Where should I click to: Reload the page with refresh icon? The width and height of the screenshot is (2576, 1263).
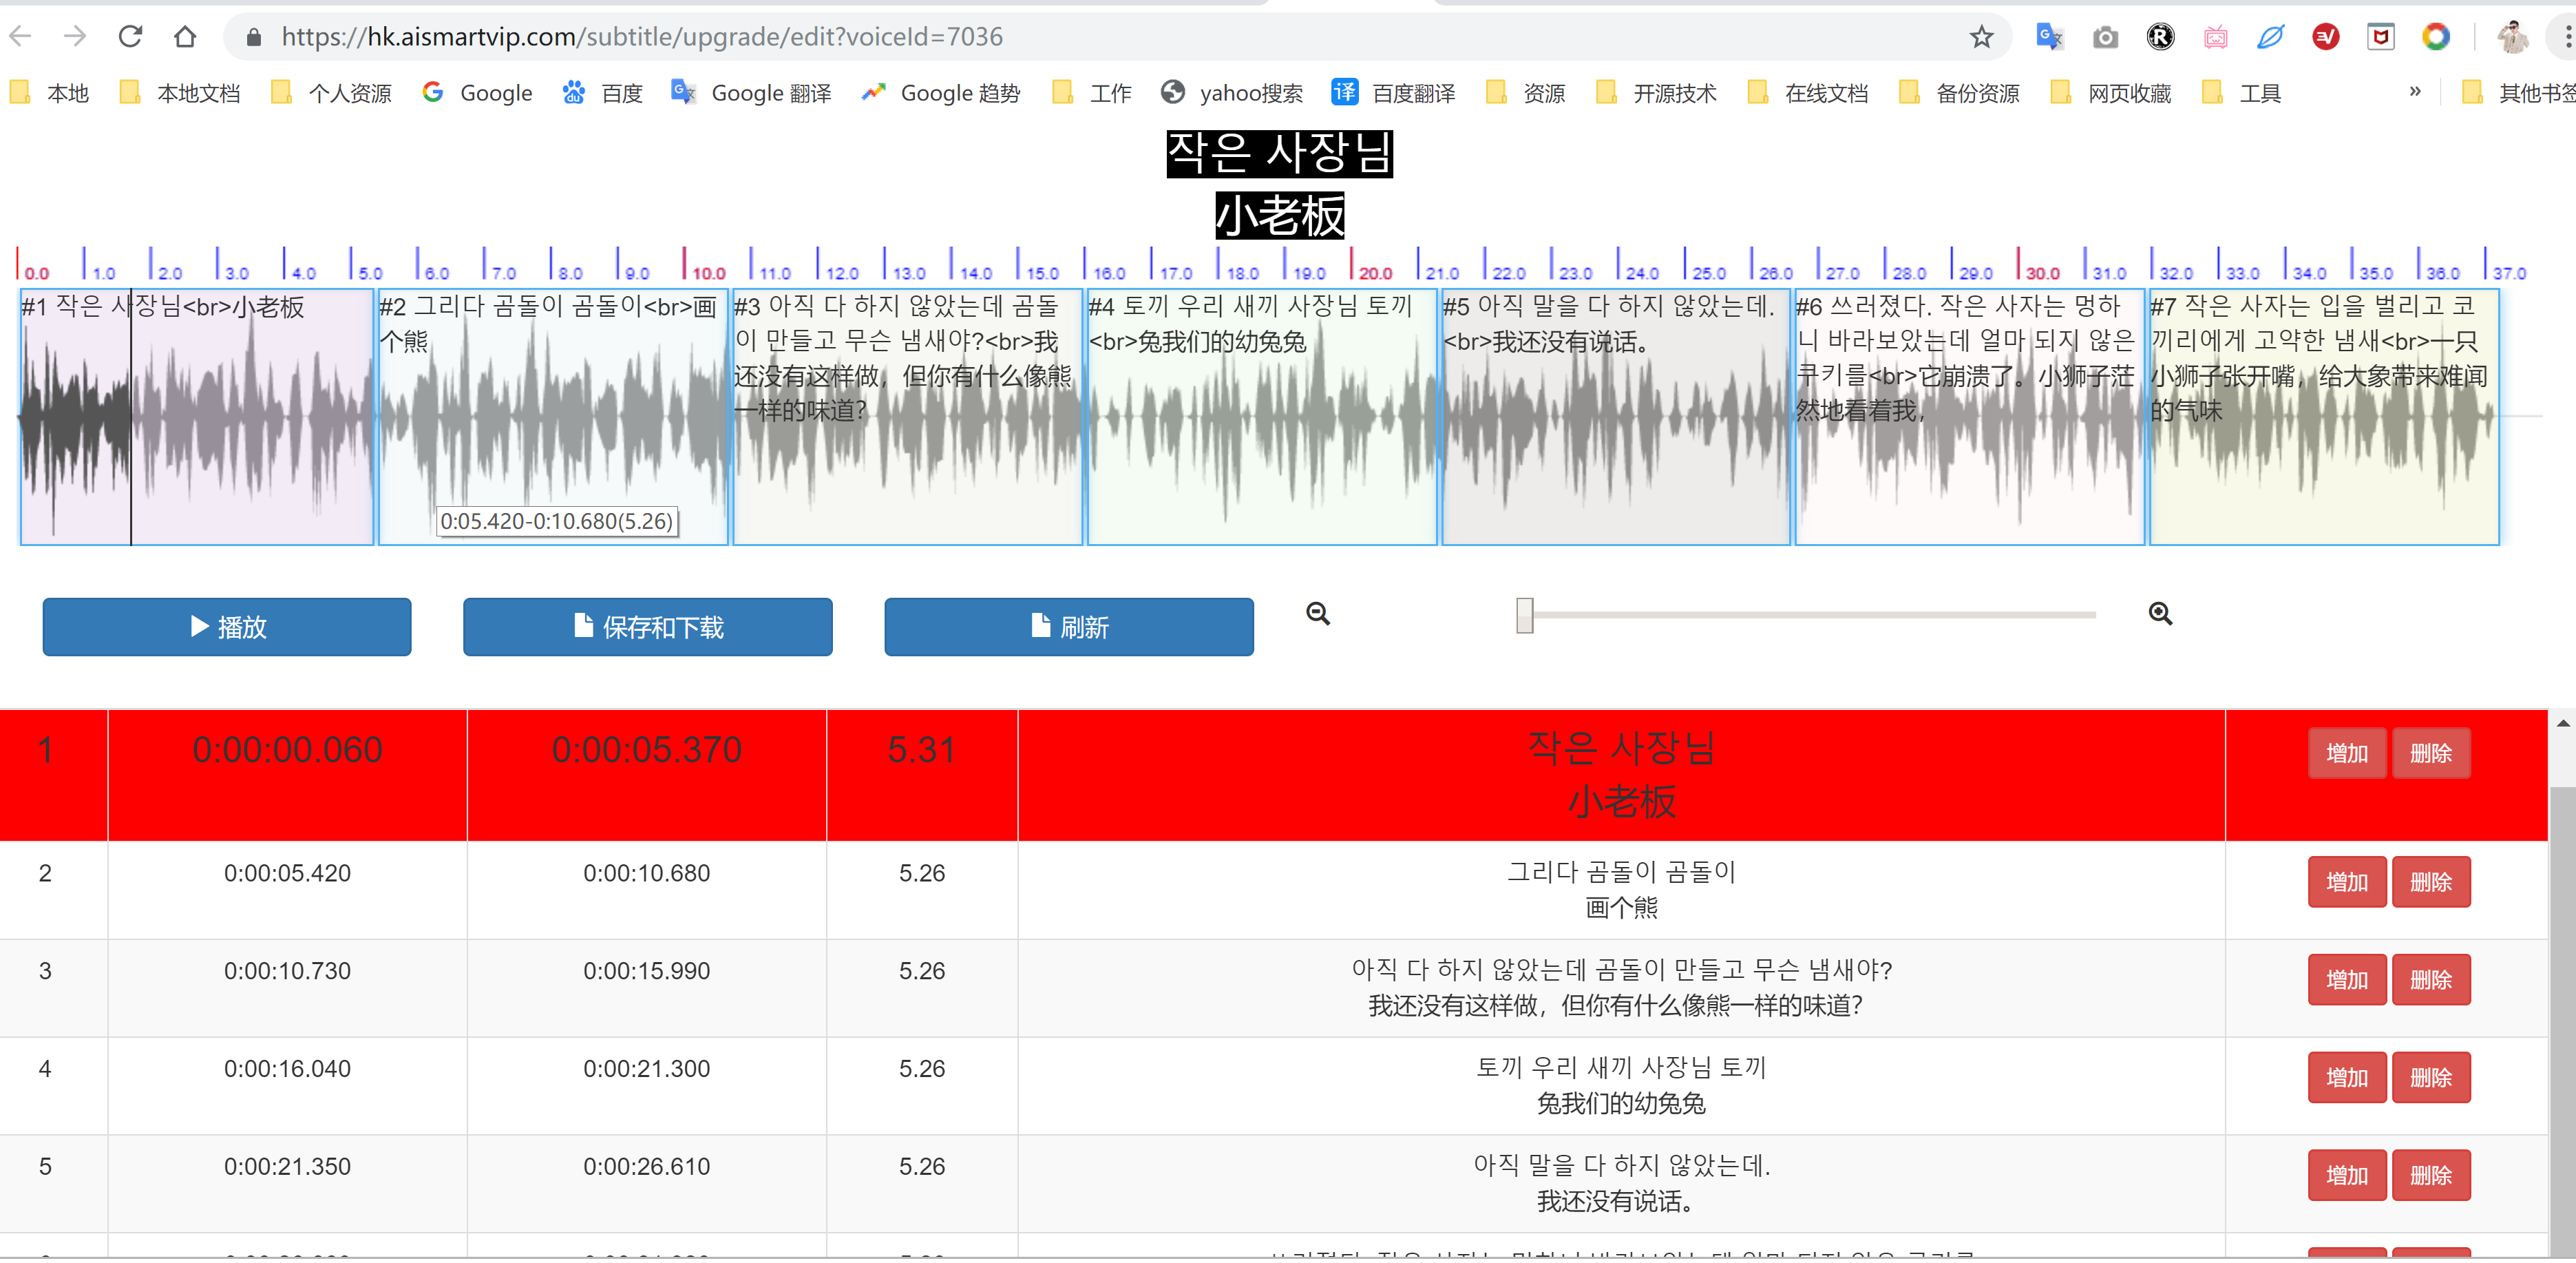pos(130,37)
